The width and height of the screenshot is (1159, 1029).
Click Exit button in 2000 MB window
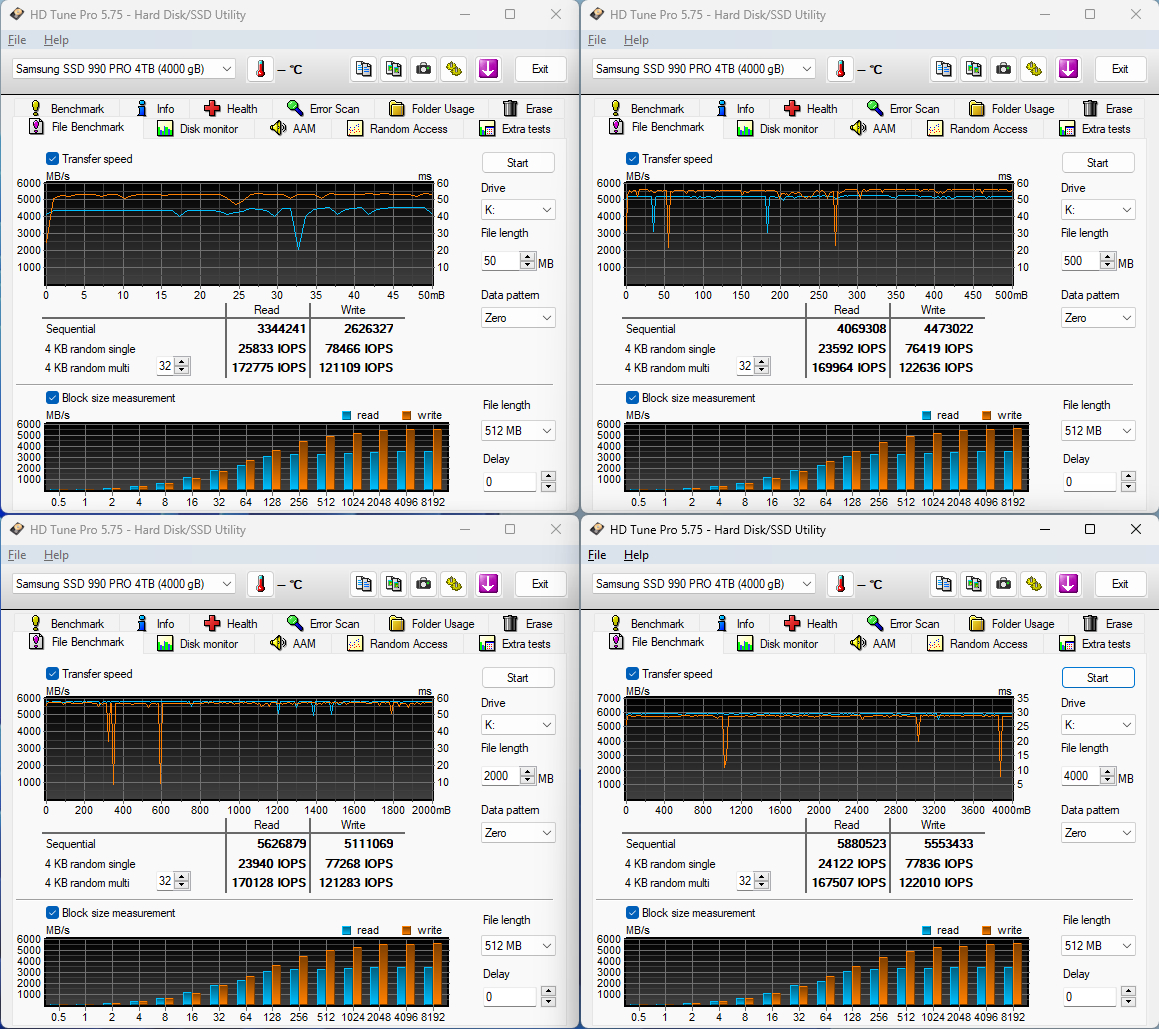coord(540,584)
